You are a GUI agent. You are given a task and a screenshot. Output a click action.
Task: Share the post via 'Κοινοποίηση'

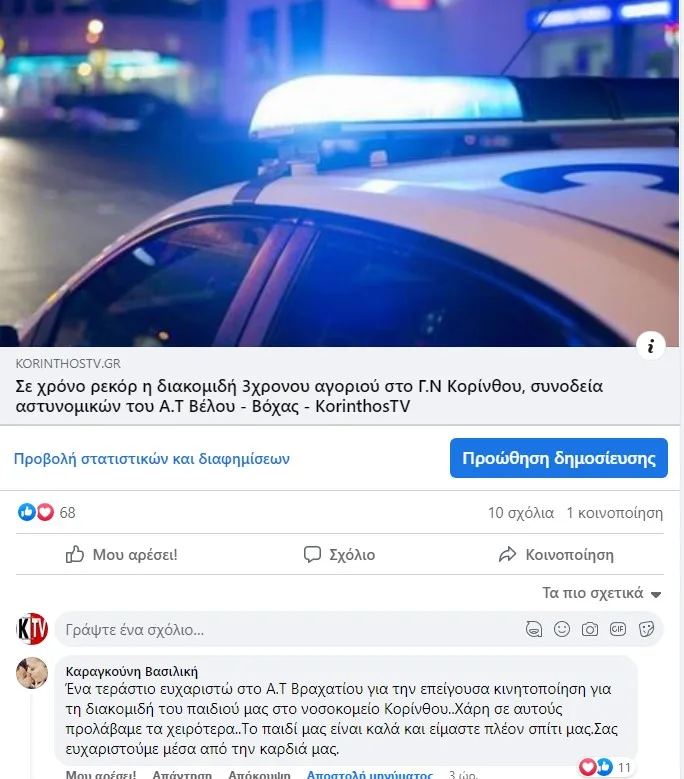[x=556, y=554]
